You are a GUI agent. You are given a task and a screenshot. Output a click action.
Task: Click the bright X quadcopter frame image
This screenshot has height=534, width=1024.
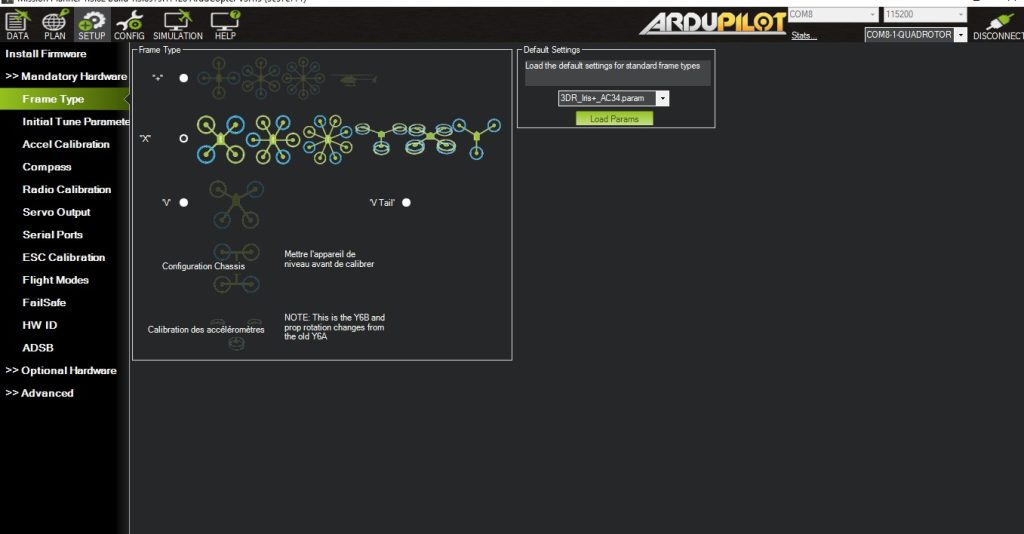pyautogui.click(x=219, y=139)
